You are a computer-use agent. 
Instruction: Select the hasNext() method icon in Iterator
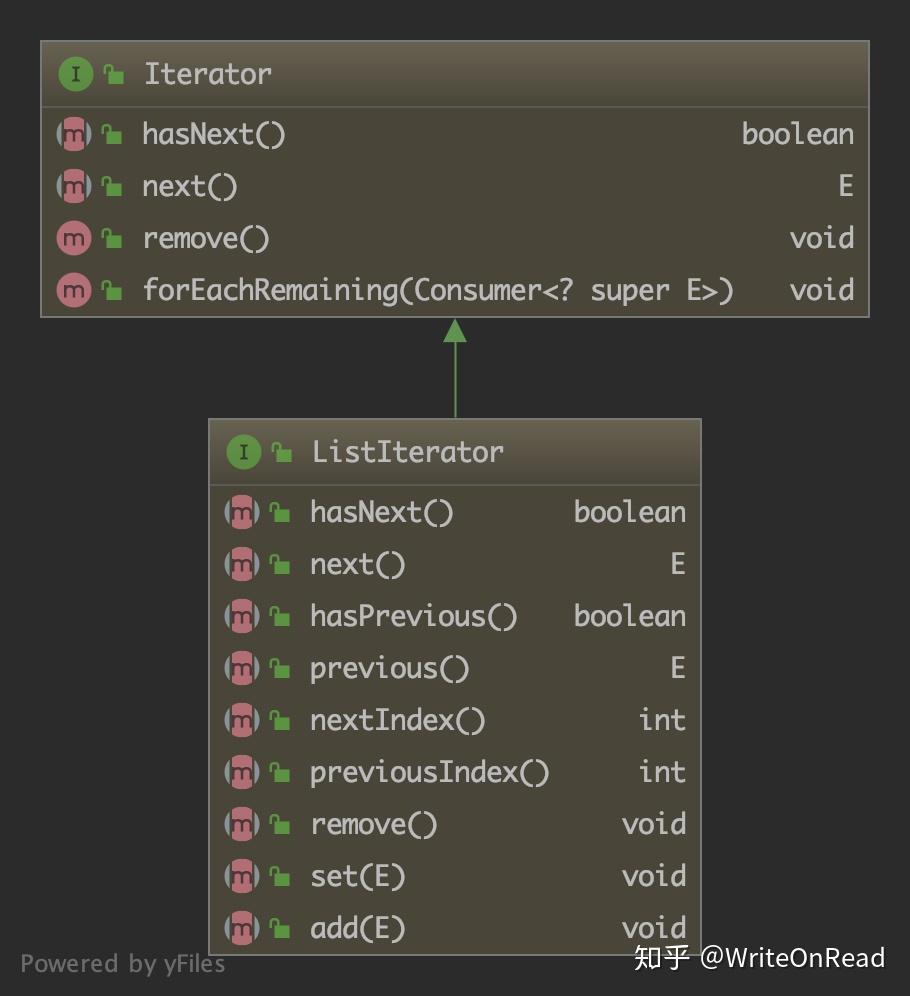[x=72, y=134]
